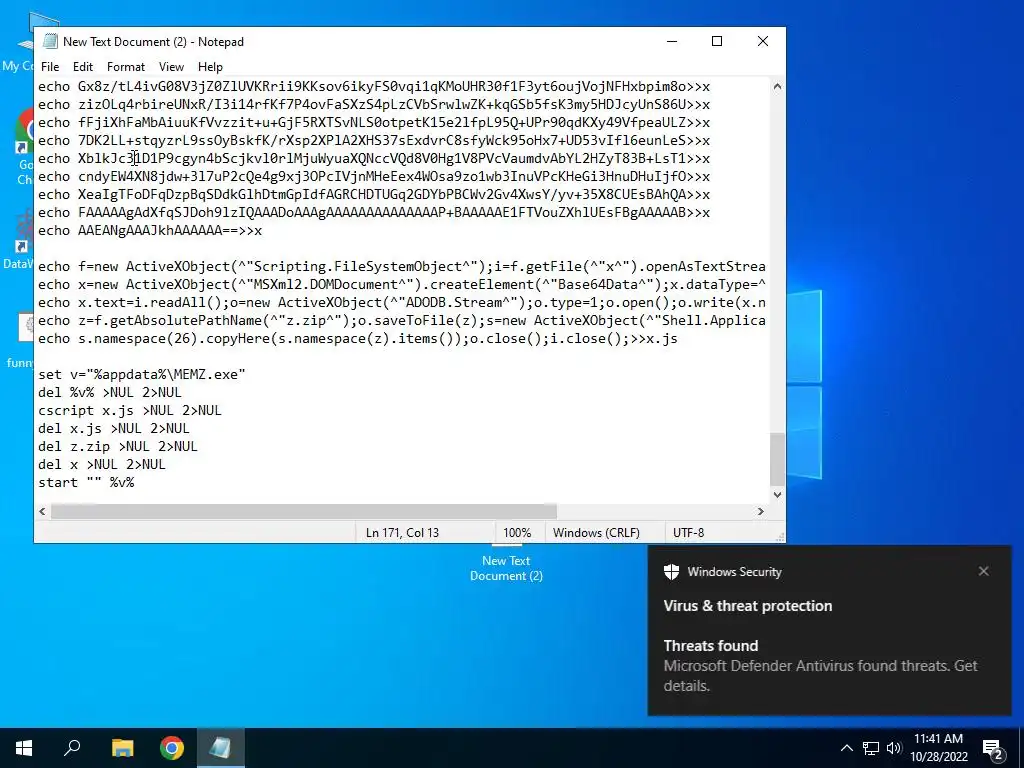Click the line 'del x >NUL 2>NUL'
The height and width of the screenshot is (768, 1024).
click(102, 464)
